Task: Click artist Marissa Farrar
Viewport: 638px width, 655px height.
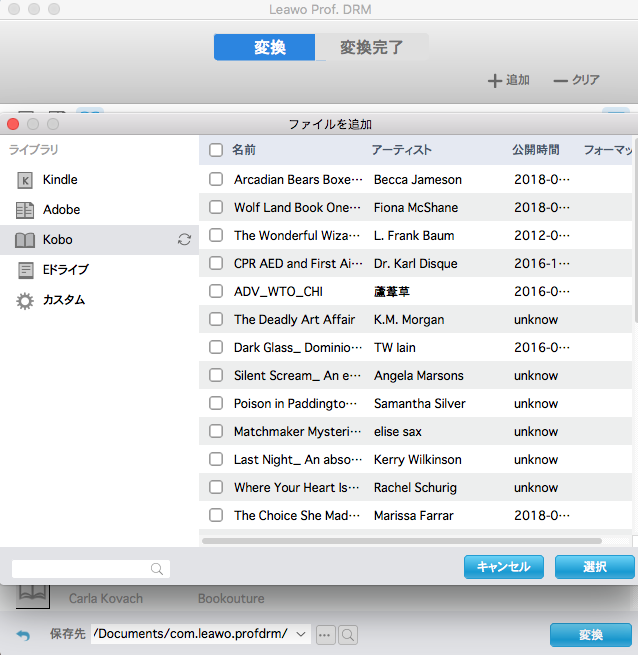Action: point(414,515)
